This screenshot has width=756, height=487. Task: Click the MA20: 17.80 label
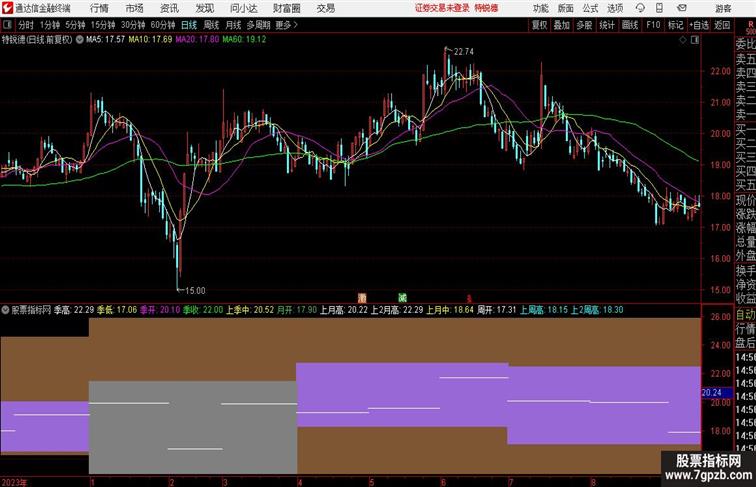[197, 40]
